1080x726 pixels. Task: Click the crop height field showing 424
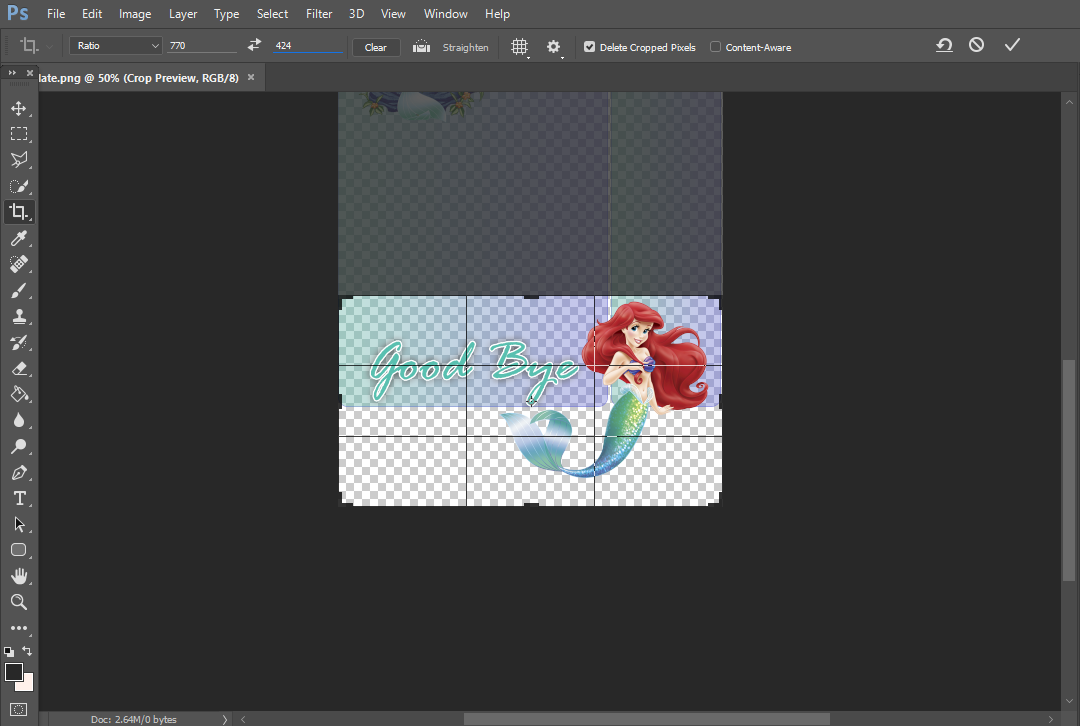pos(307,45)
